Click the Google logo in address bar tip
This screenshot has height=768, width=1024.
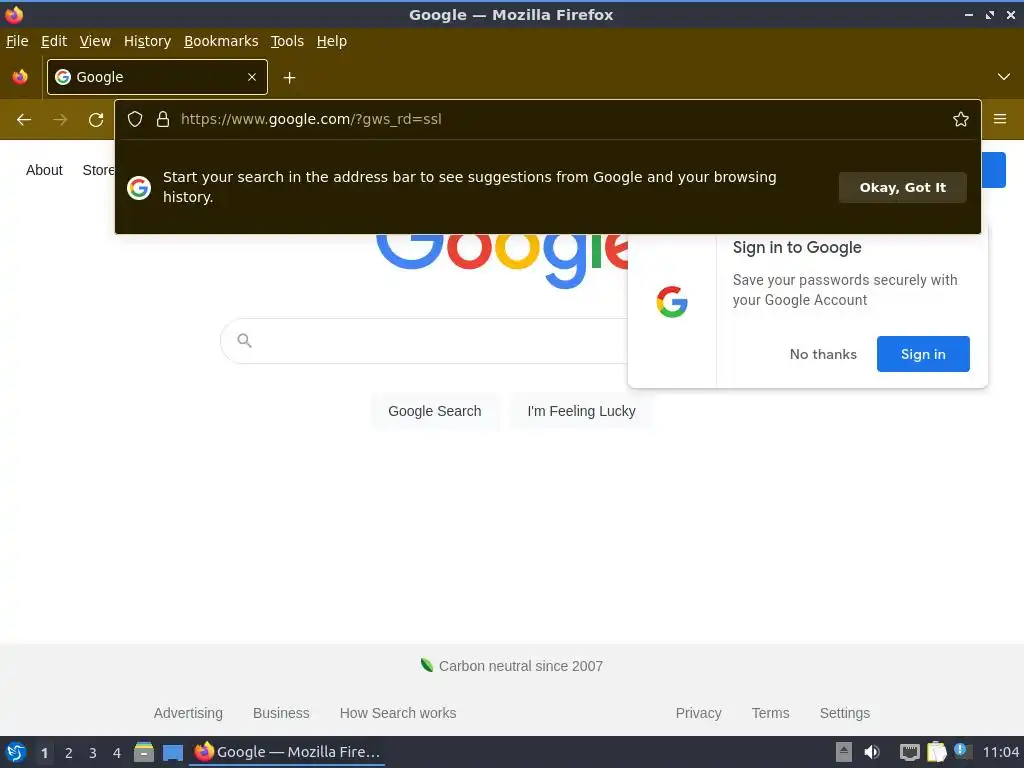coord(138,187)
